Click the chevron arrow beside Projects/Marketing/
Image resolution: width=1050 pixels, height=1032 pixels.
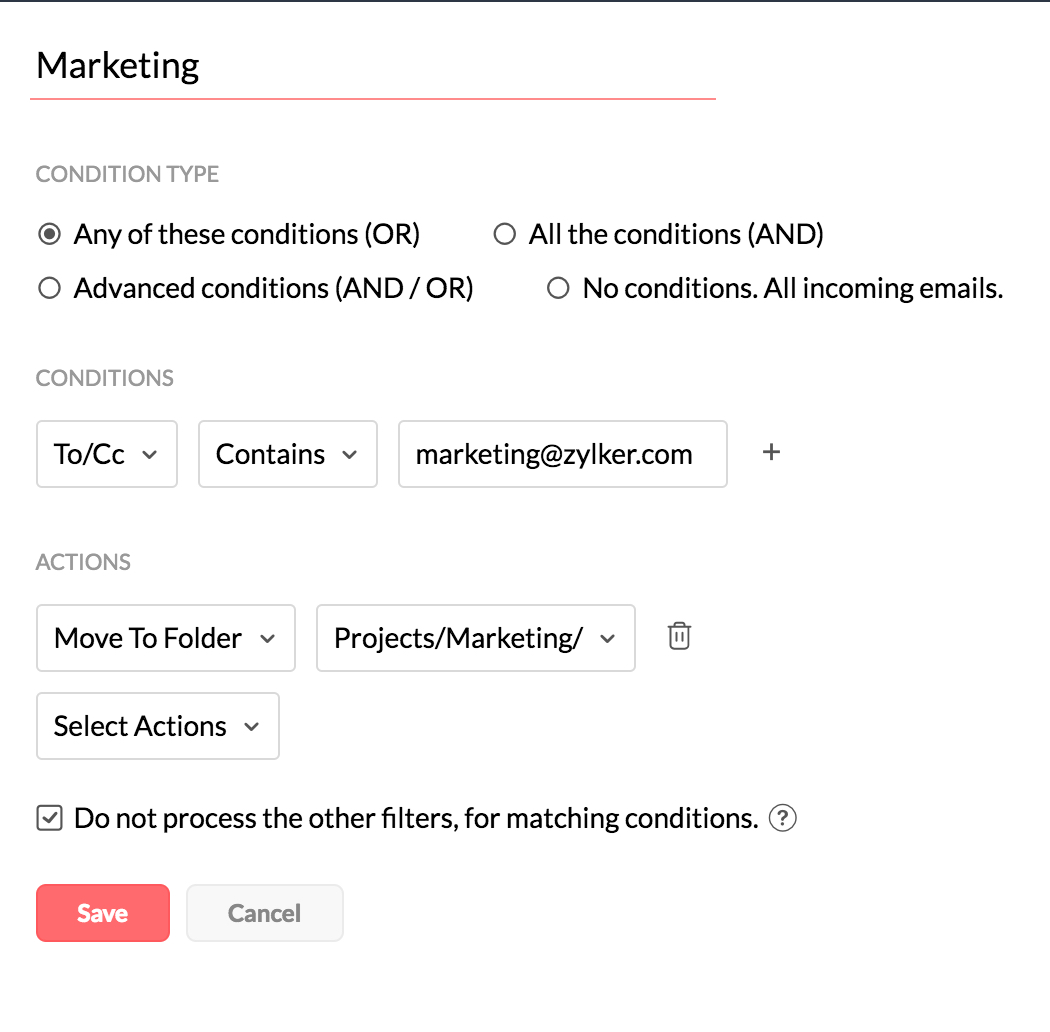click(x=607, y=639)
